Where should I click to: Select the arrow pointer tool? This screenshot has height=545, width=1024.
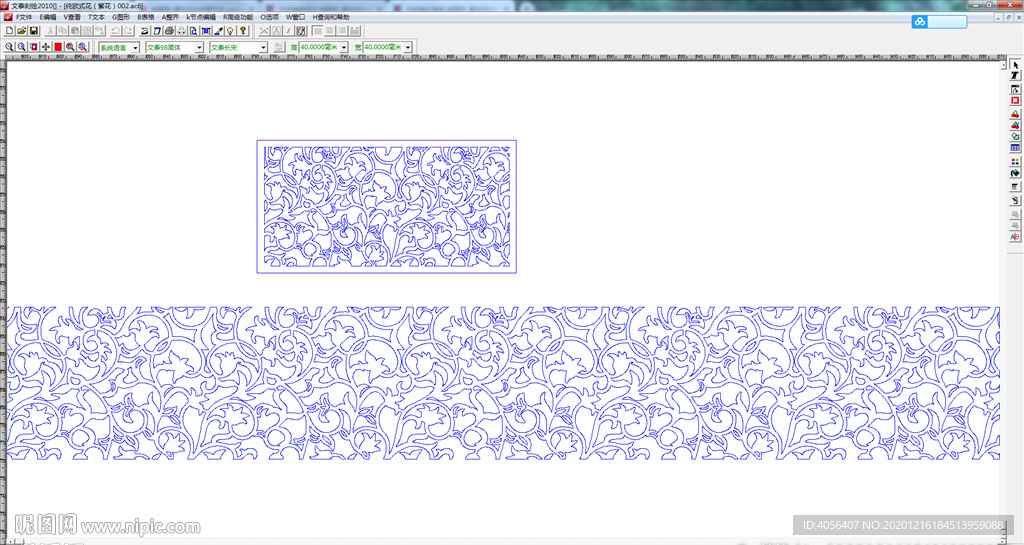[1015, 65]
